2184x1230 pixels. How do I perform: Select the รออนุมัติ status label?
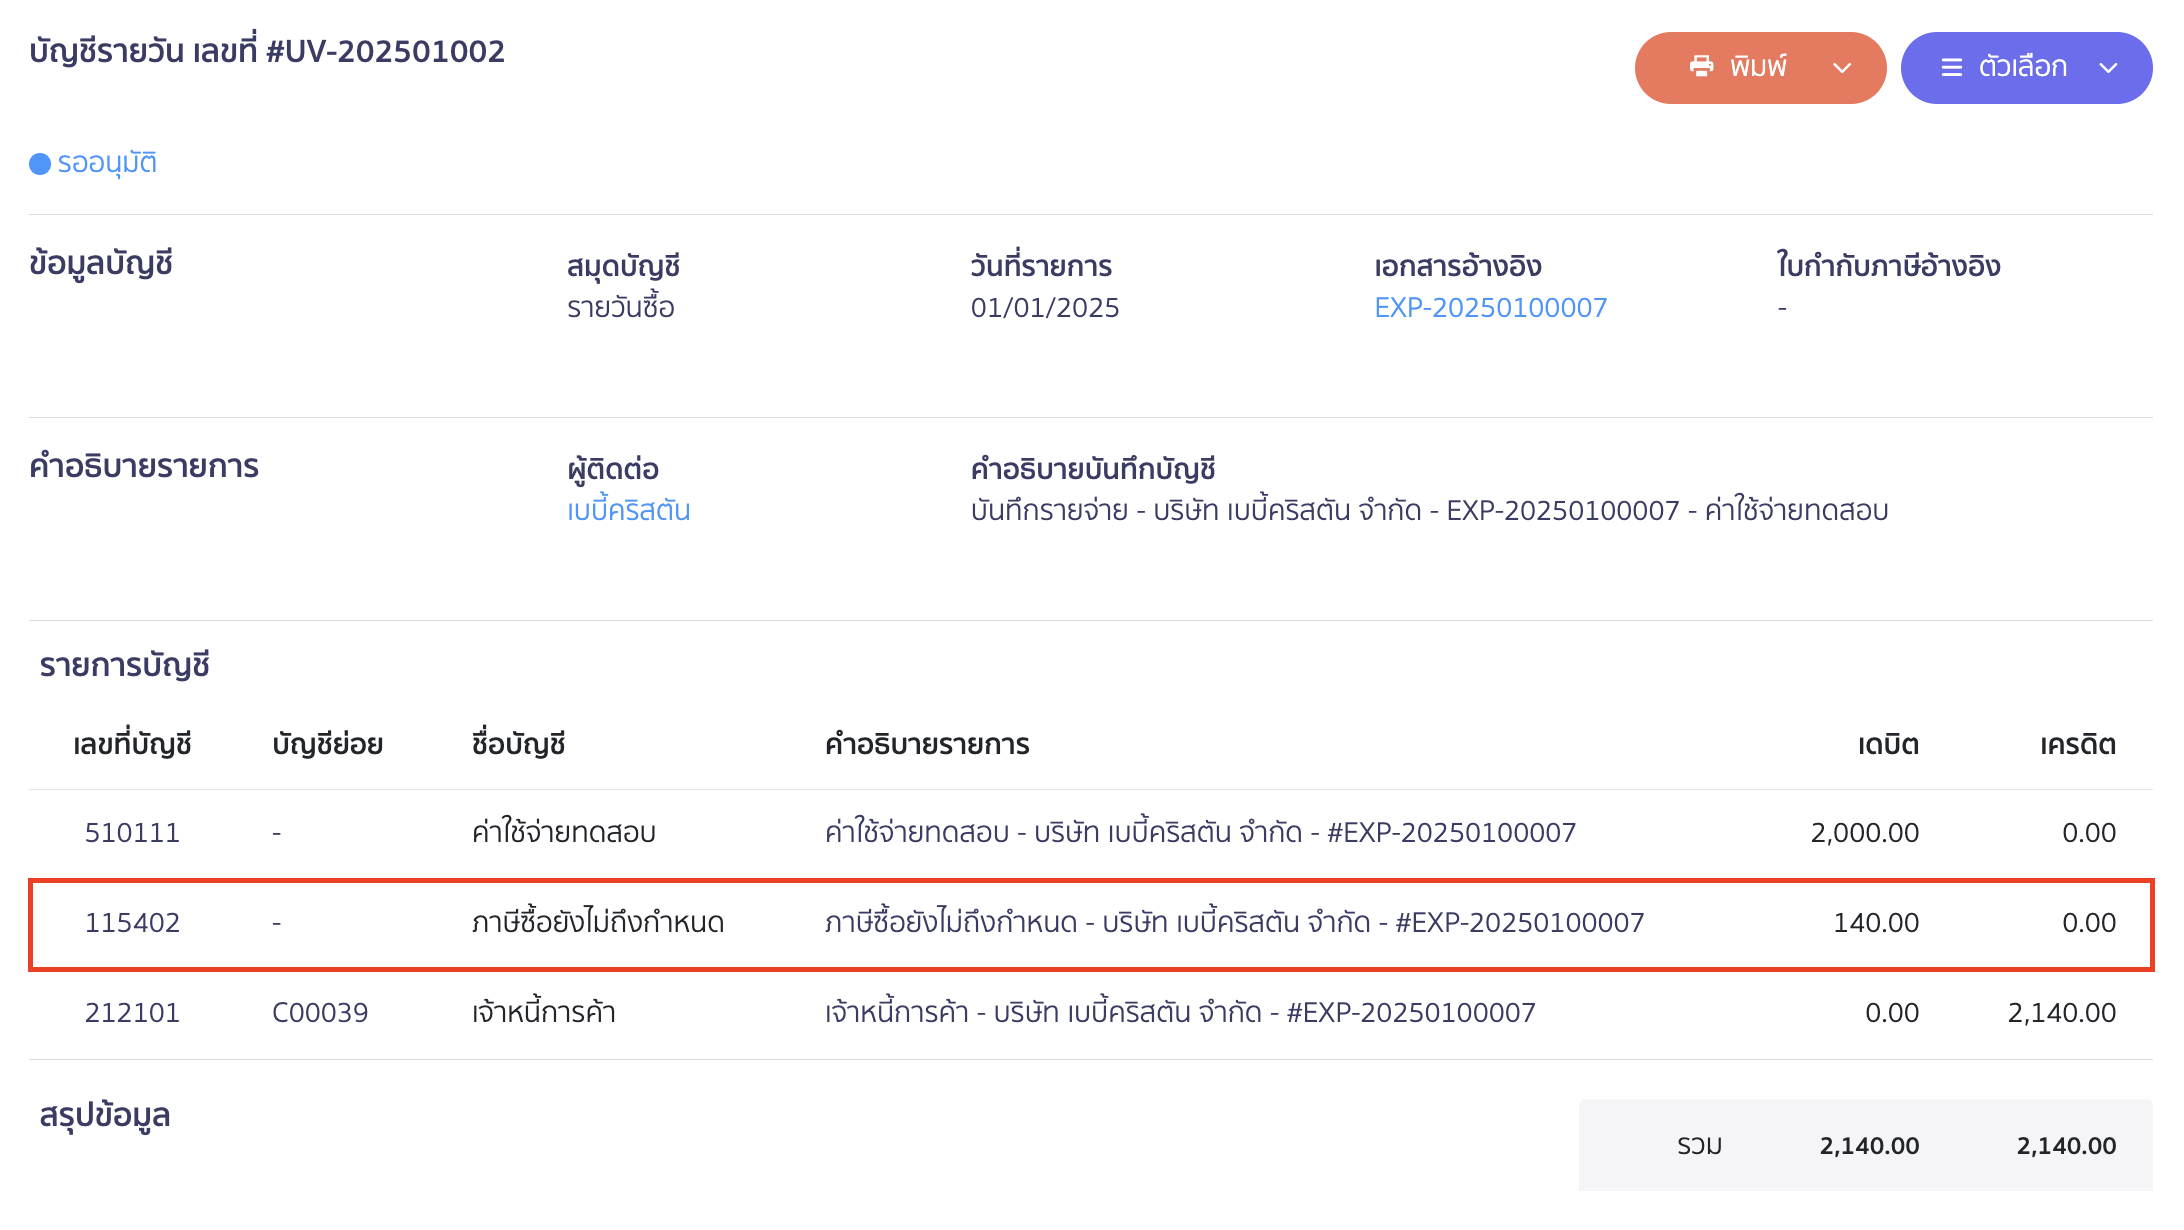click(108, 162)
